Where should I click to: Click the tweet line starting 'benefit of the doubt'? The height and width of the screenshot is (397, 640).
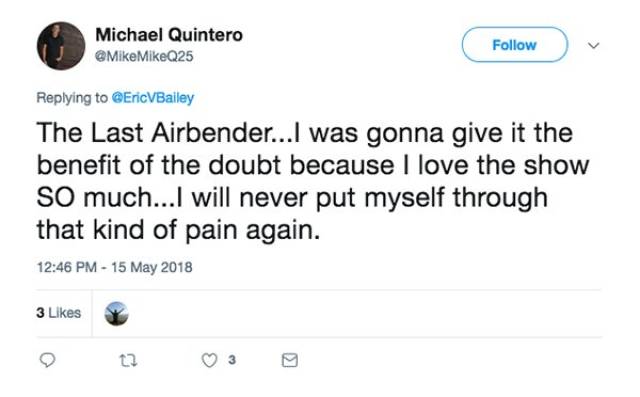313,165
